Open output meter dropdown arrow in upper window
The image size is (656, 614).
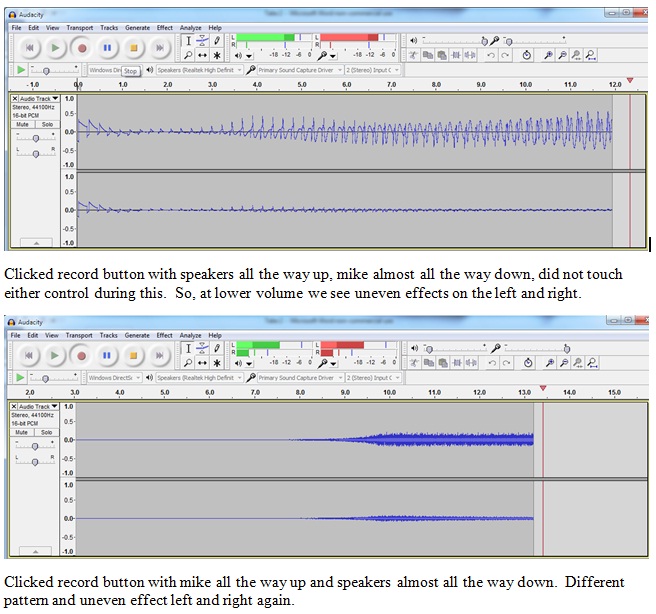click(249, 56)
